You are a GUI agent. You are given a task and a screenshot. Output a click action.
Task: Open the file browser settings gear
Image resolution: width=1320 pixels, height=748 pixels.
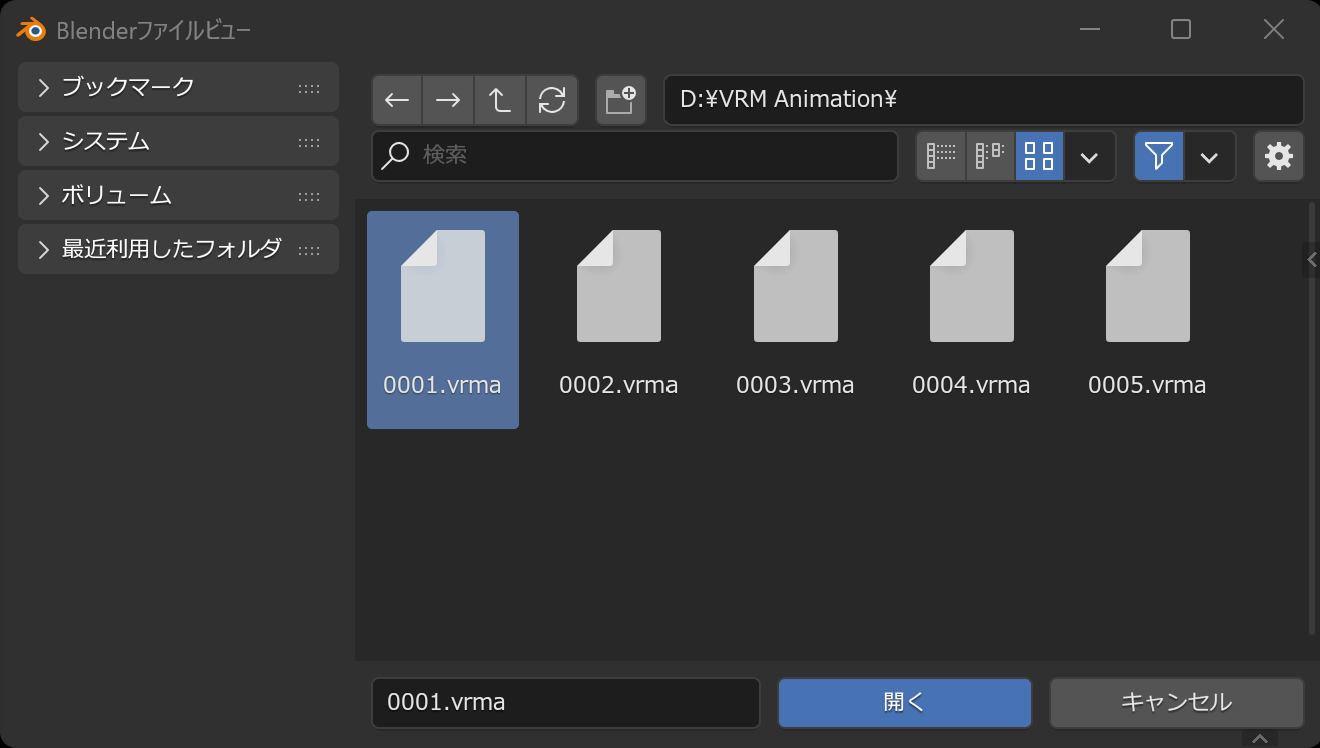1278,156
